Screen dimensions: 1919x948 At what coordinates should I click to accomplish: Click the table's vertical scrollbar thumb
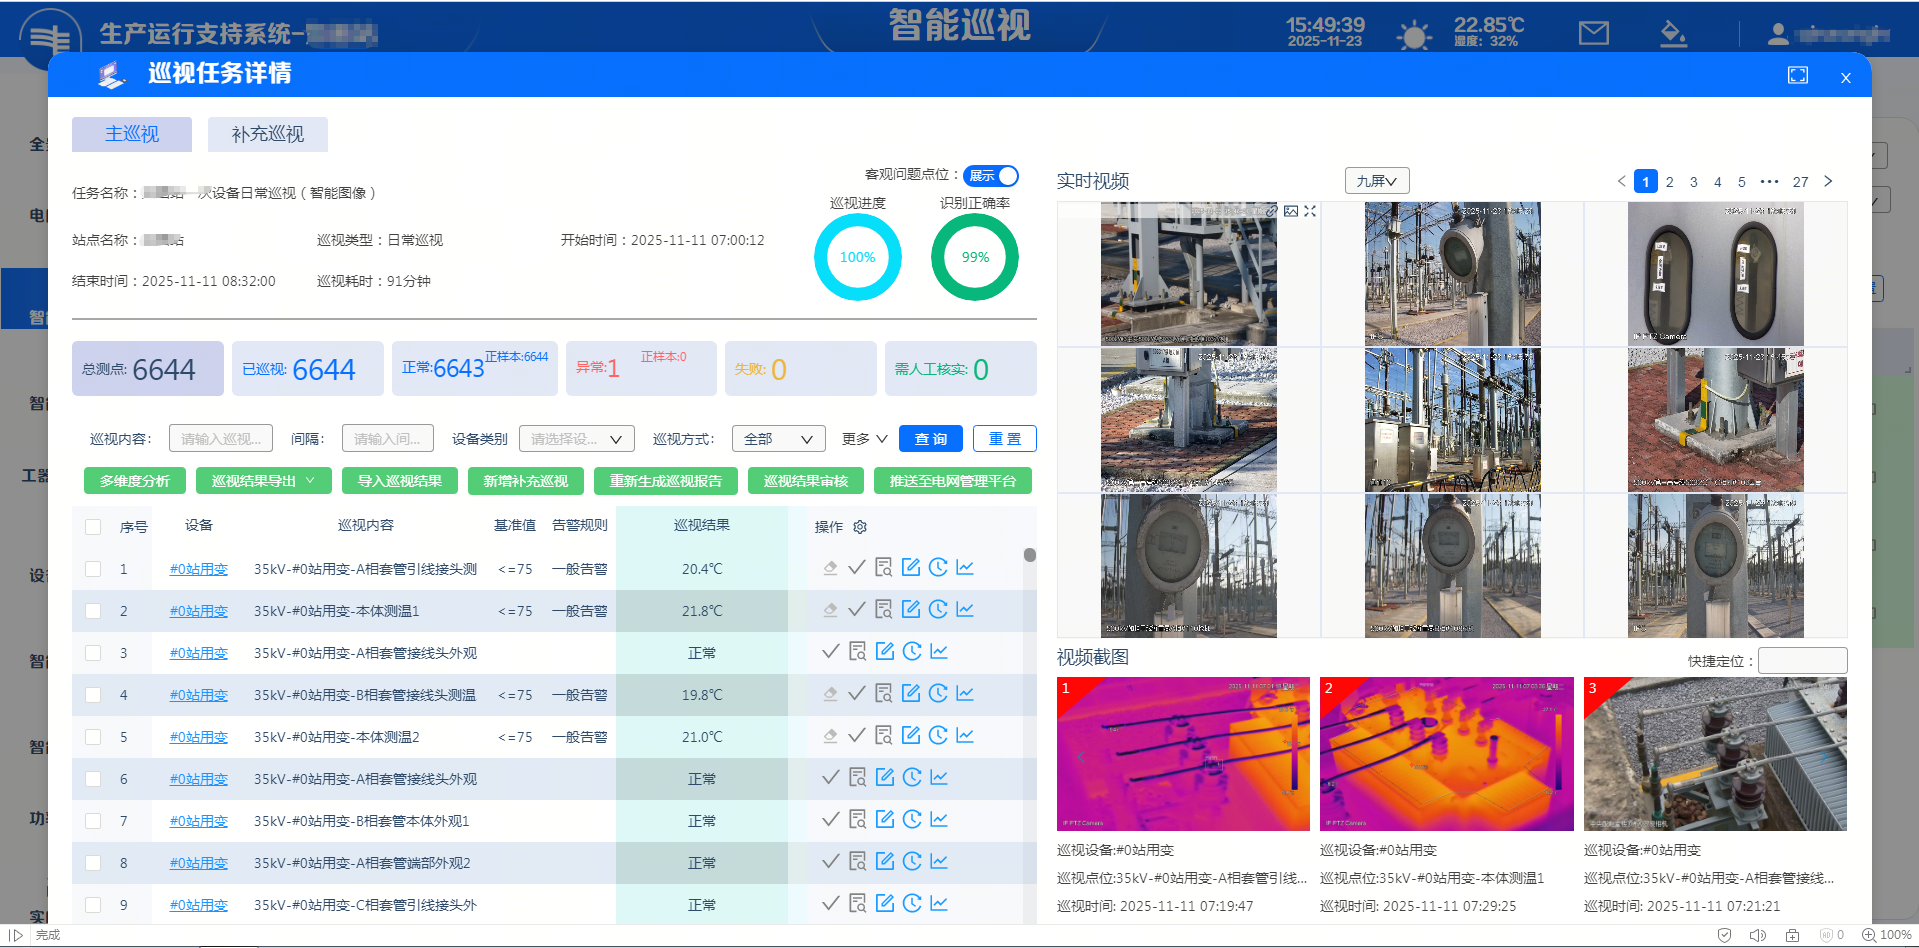(x=1029, y=555)
